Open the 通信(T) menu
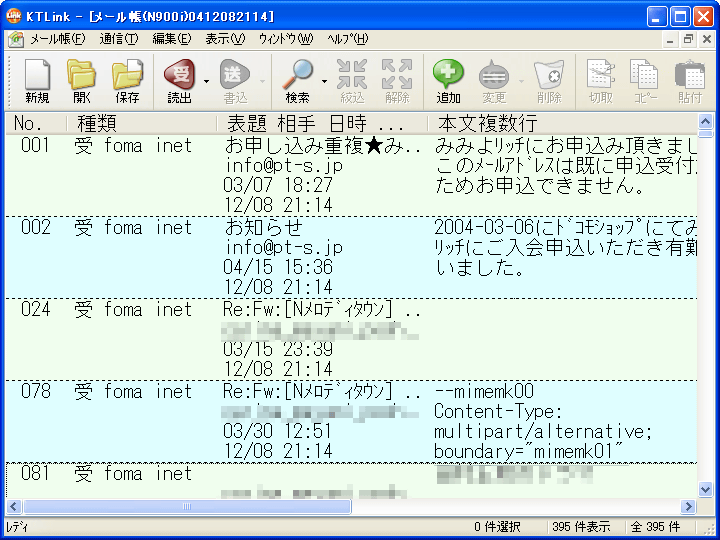Viewport: 720px width, 540px height. [x=119, y=39]
